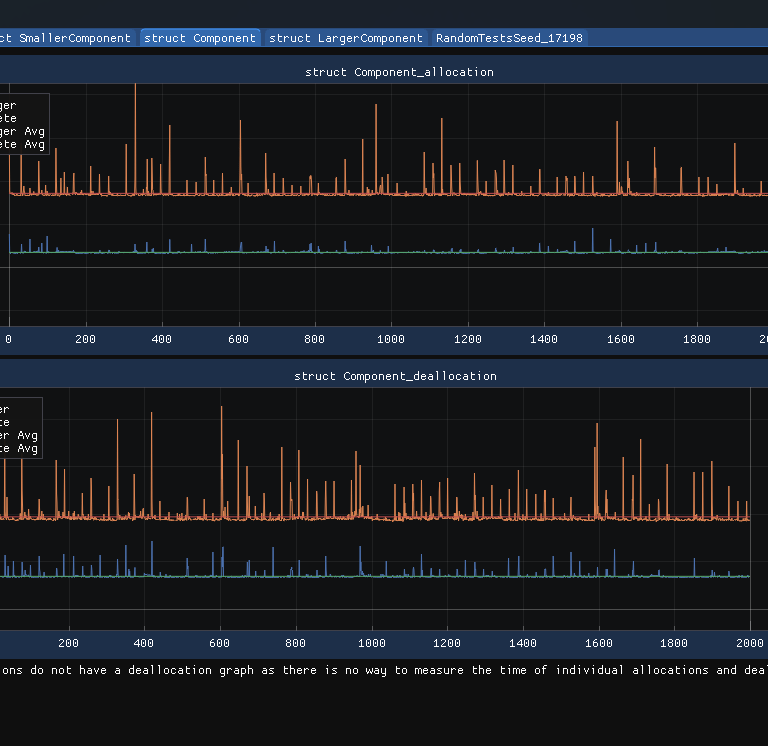Click the 1000 x-axis label under allocation plot
Image resolution: width=768 pixels, height=746 pixels.
(x=390, y=339)
